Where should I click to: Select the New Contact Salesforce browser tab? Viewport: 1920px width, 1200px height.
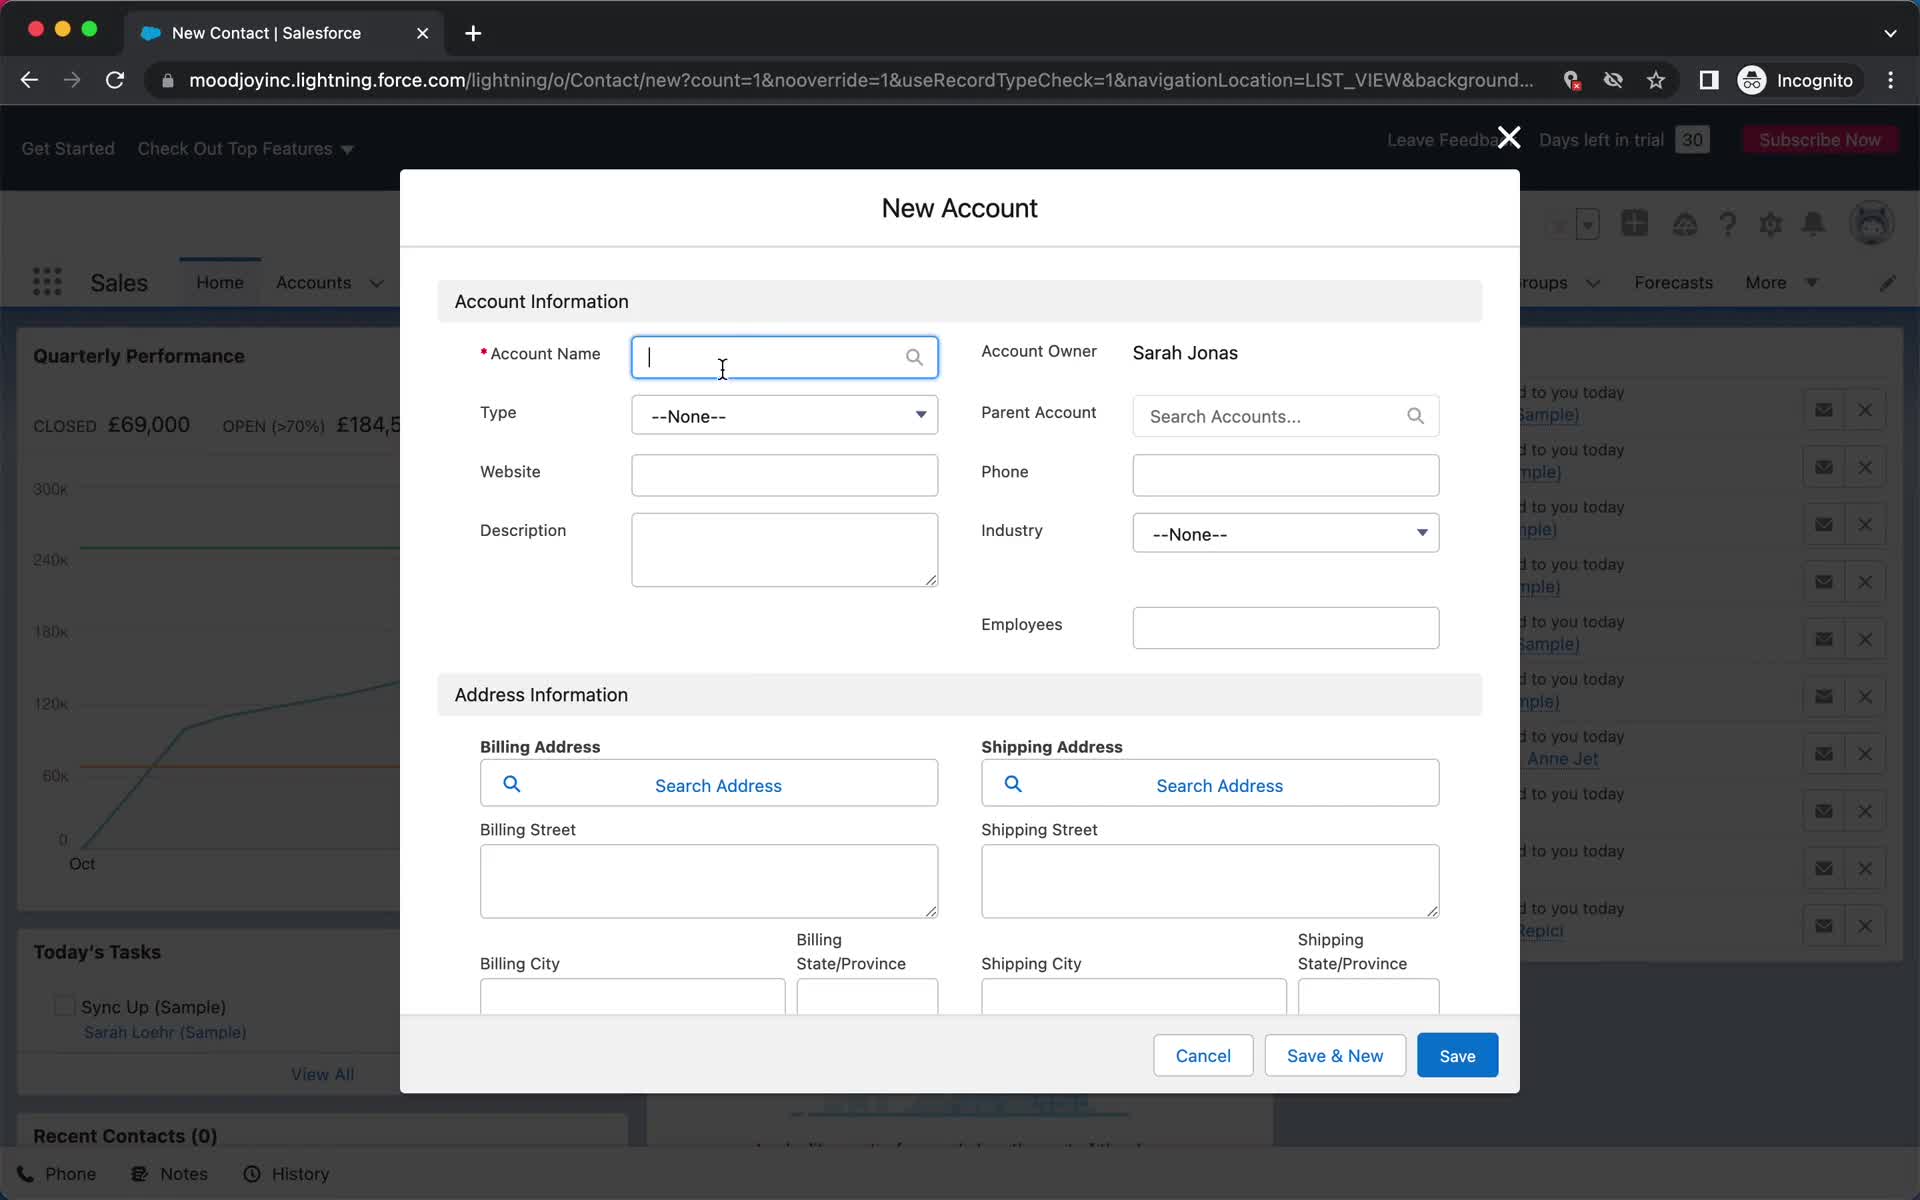click(284, 33)
